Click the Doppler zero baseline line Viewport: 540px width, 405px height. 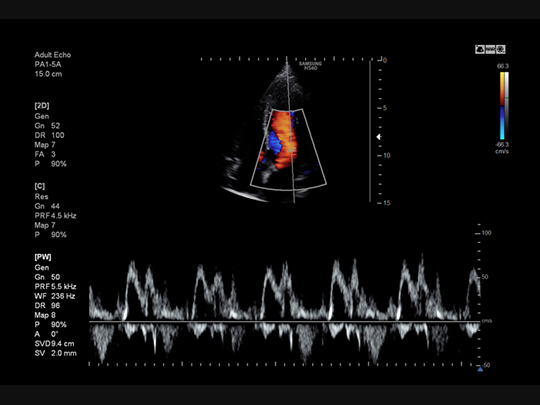point(284,322)
